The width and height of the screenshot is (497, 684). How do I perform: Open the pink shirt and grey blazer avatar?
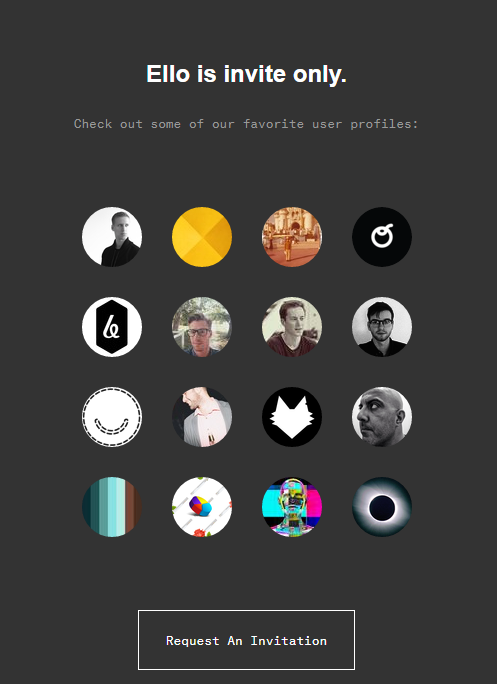click(202, 417)
